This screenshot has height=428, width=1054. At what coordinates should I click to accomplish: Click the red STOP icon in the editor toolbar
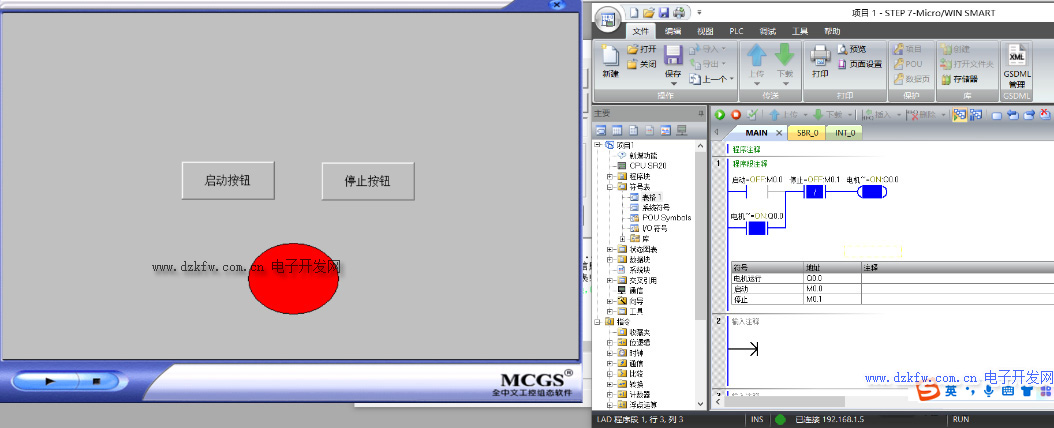[x=736, y=116]
